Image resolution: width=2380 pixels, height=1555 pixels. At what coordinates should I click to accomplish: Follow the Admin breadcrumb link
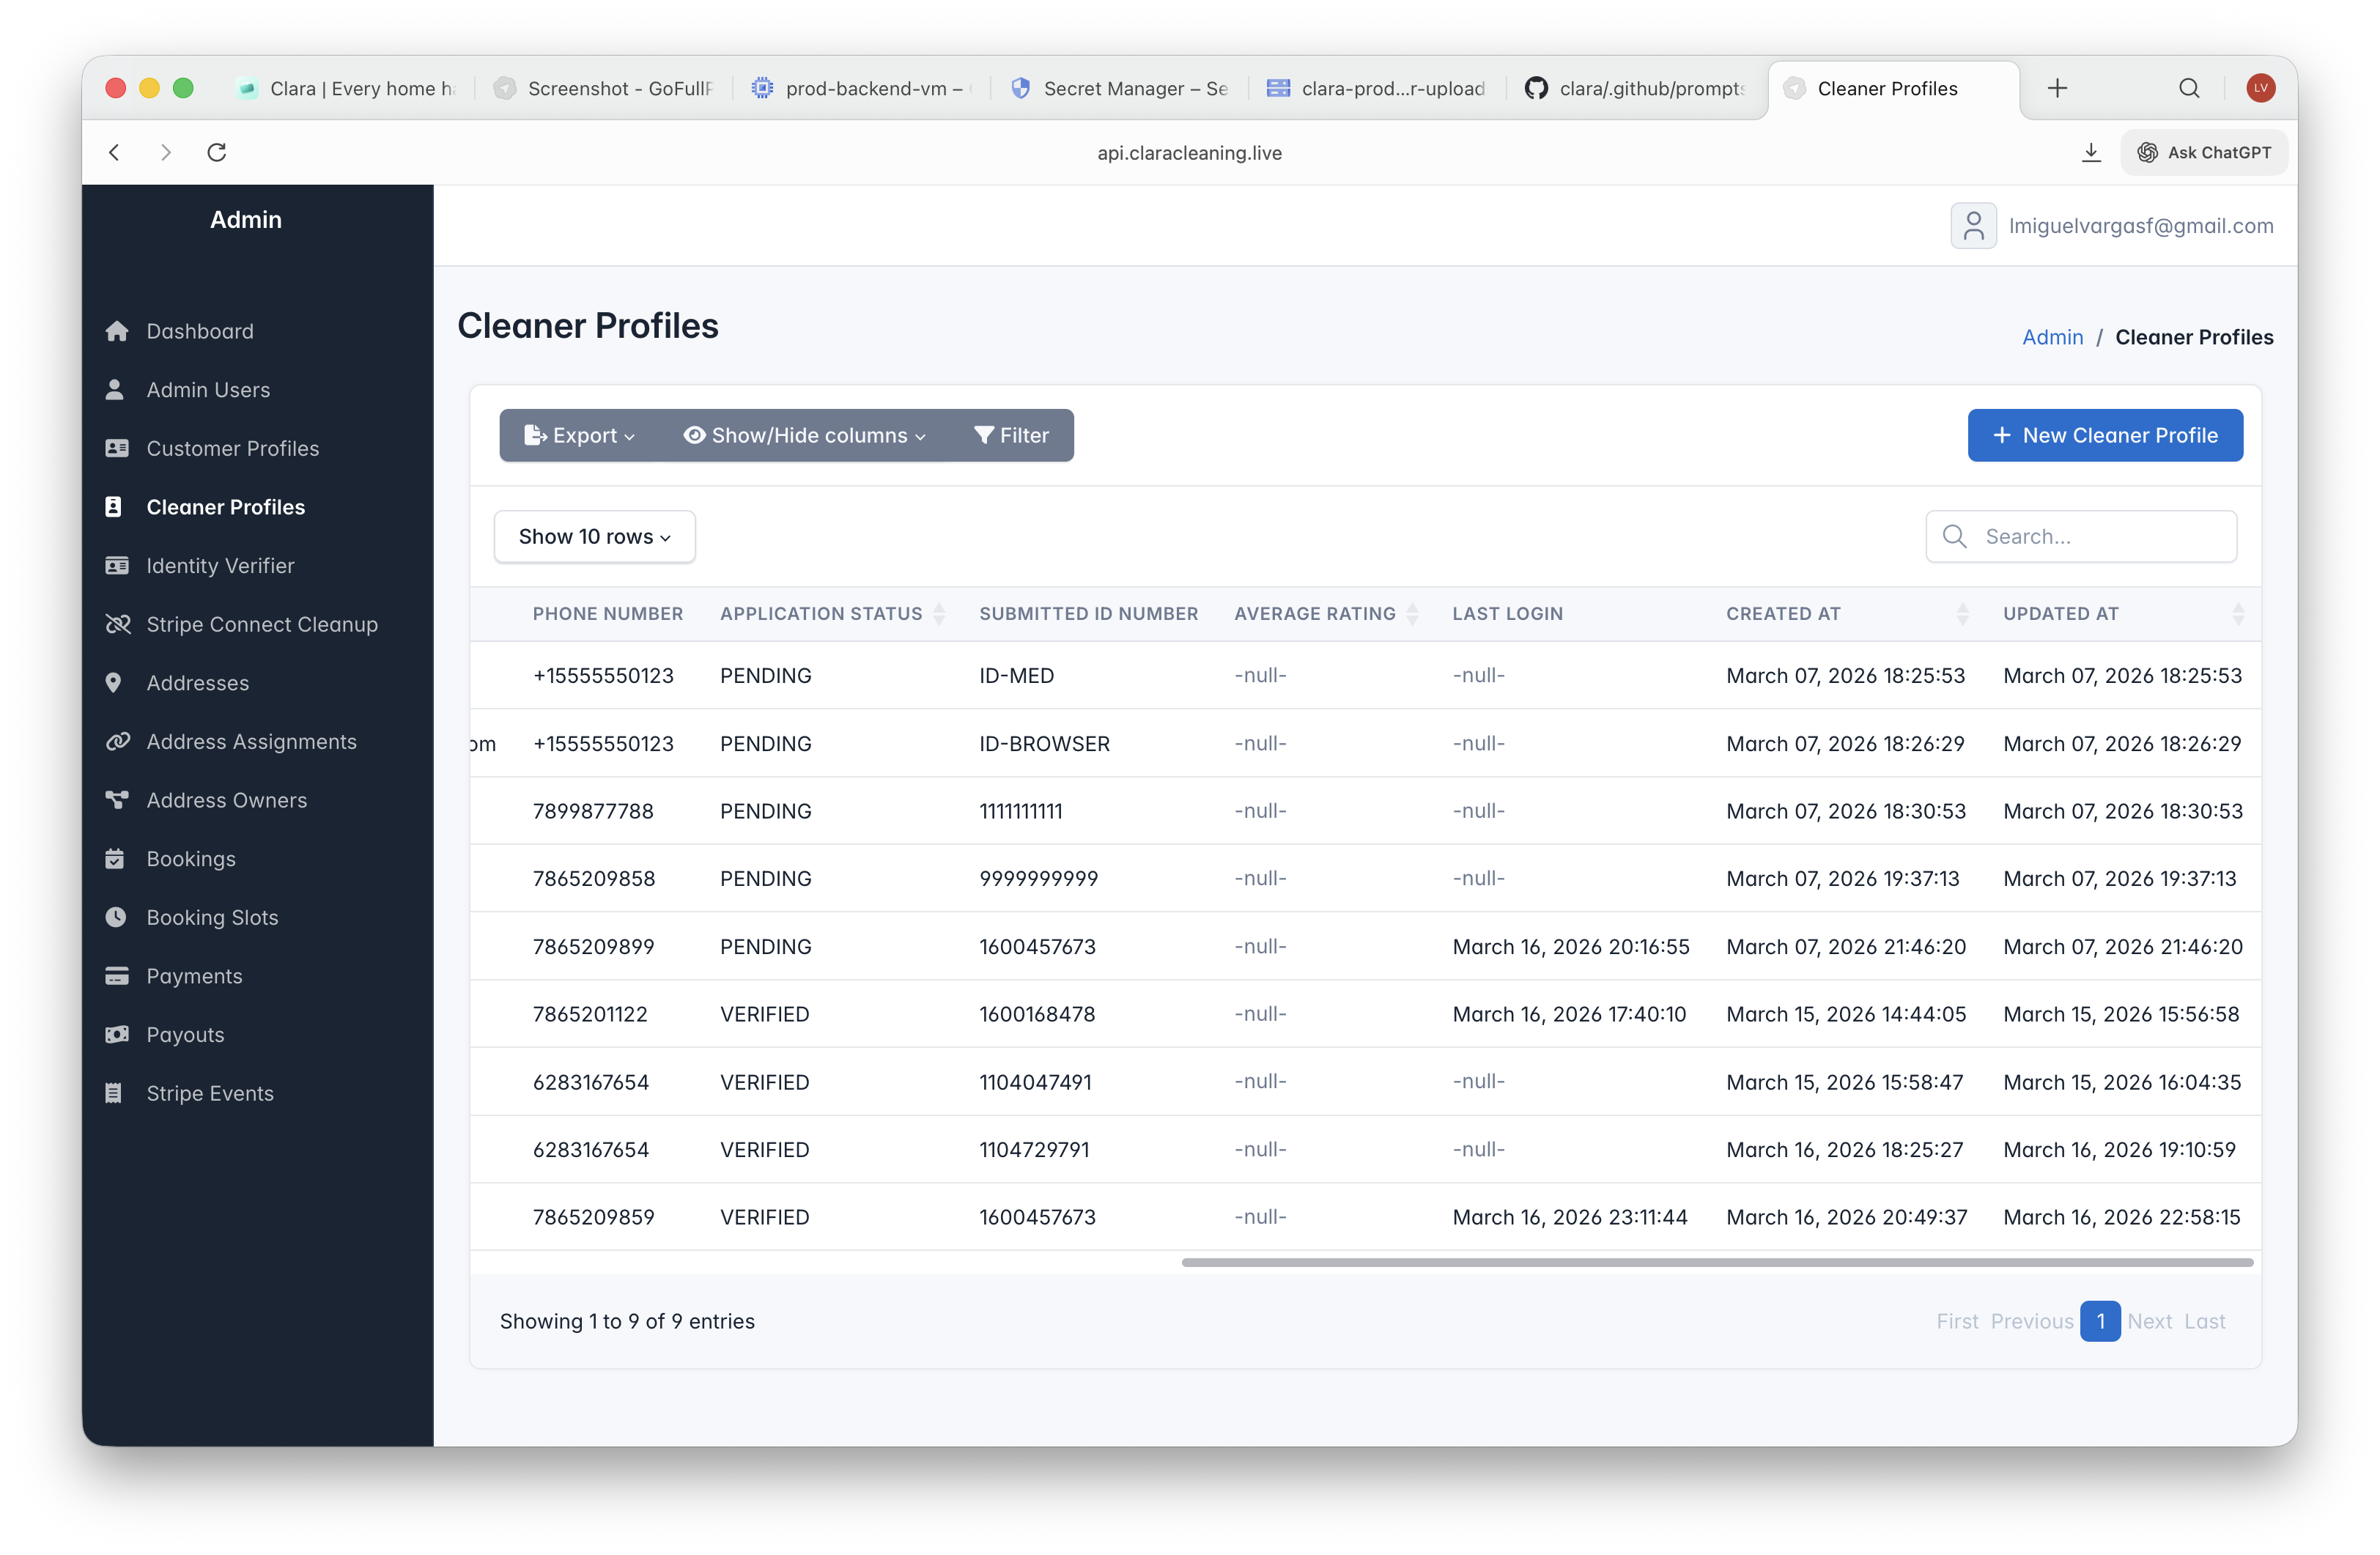coord(2052,337)
